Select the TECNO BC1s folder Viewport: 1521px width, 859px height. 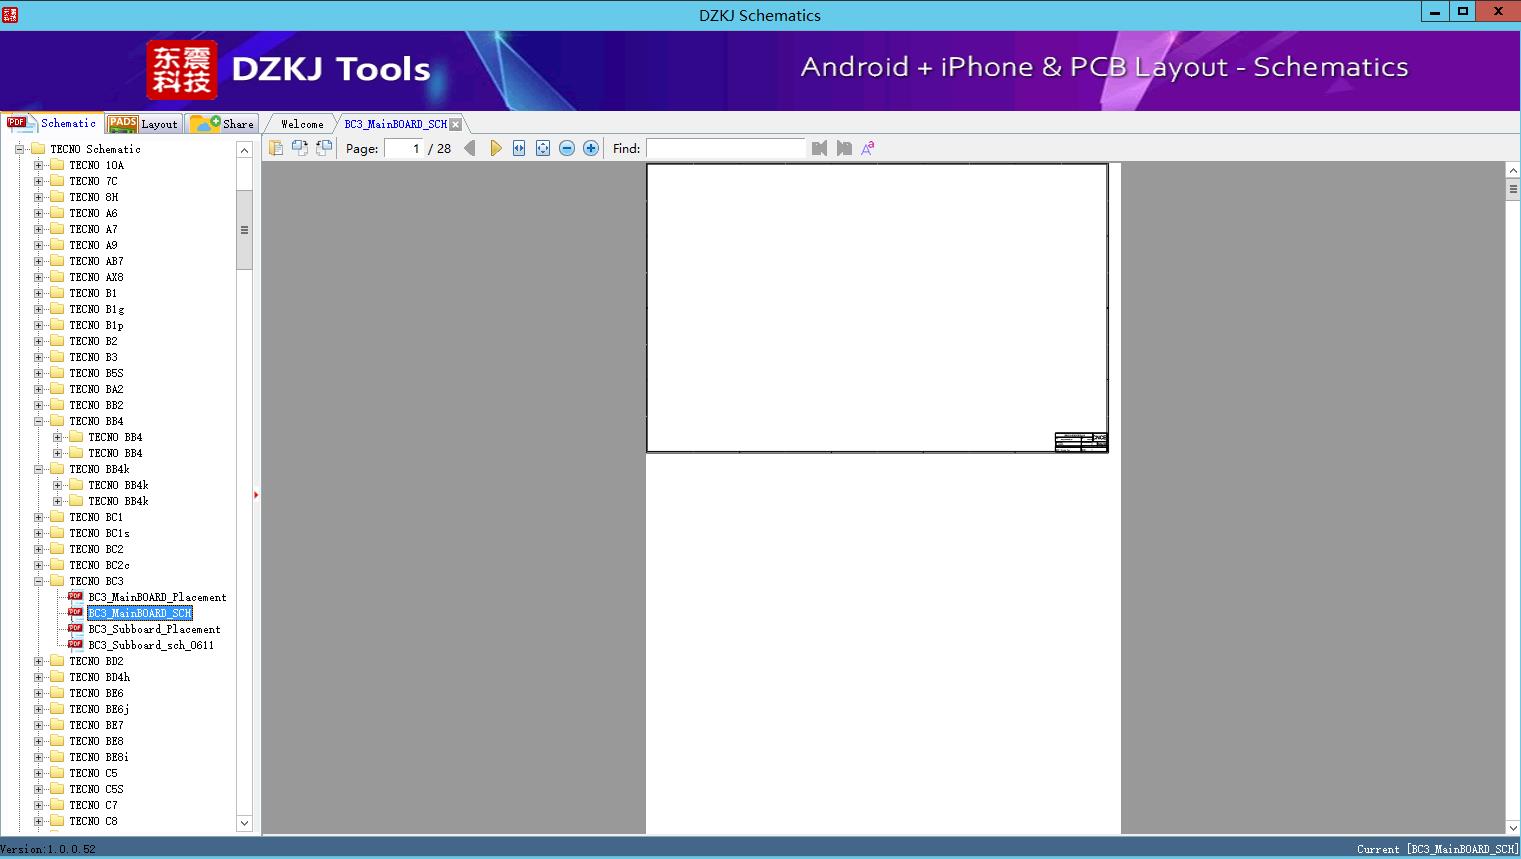coord(99,533)
